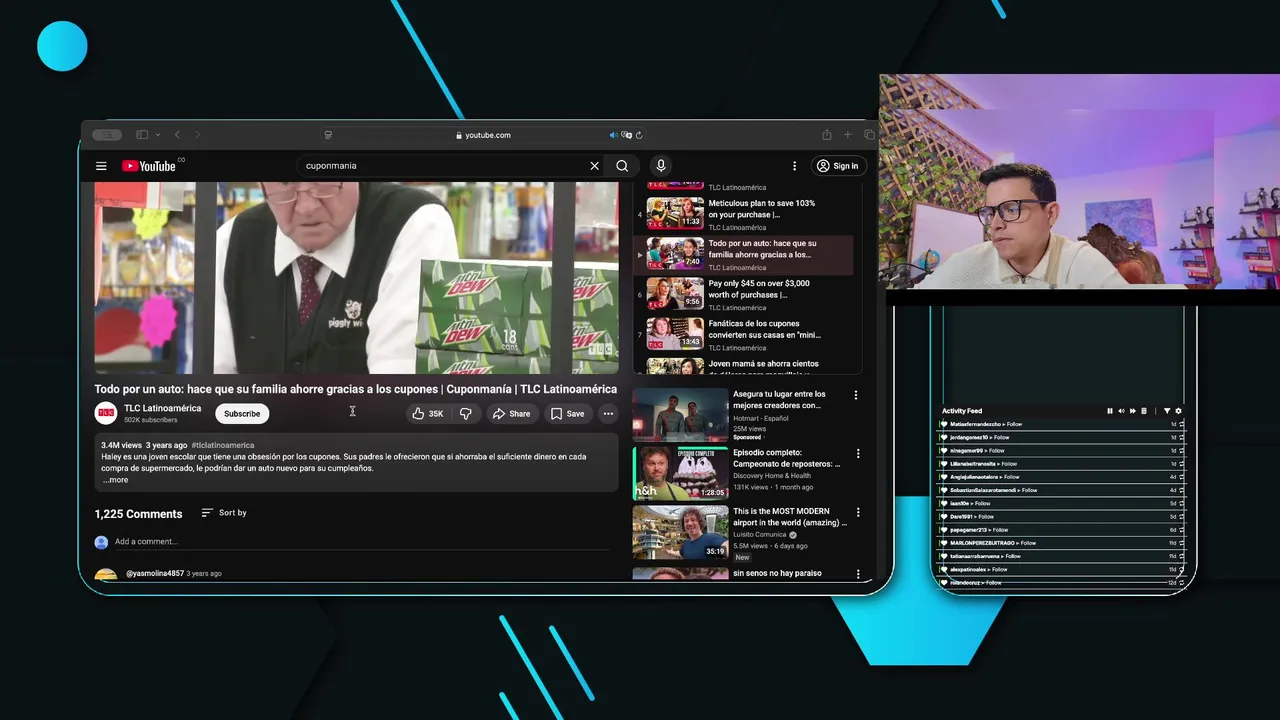Clear Activity Feed with trash icon

[x=1144, y=411]
